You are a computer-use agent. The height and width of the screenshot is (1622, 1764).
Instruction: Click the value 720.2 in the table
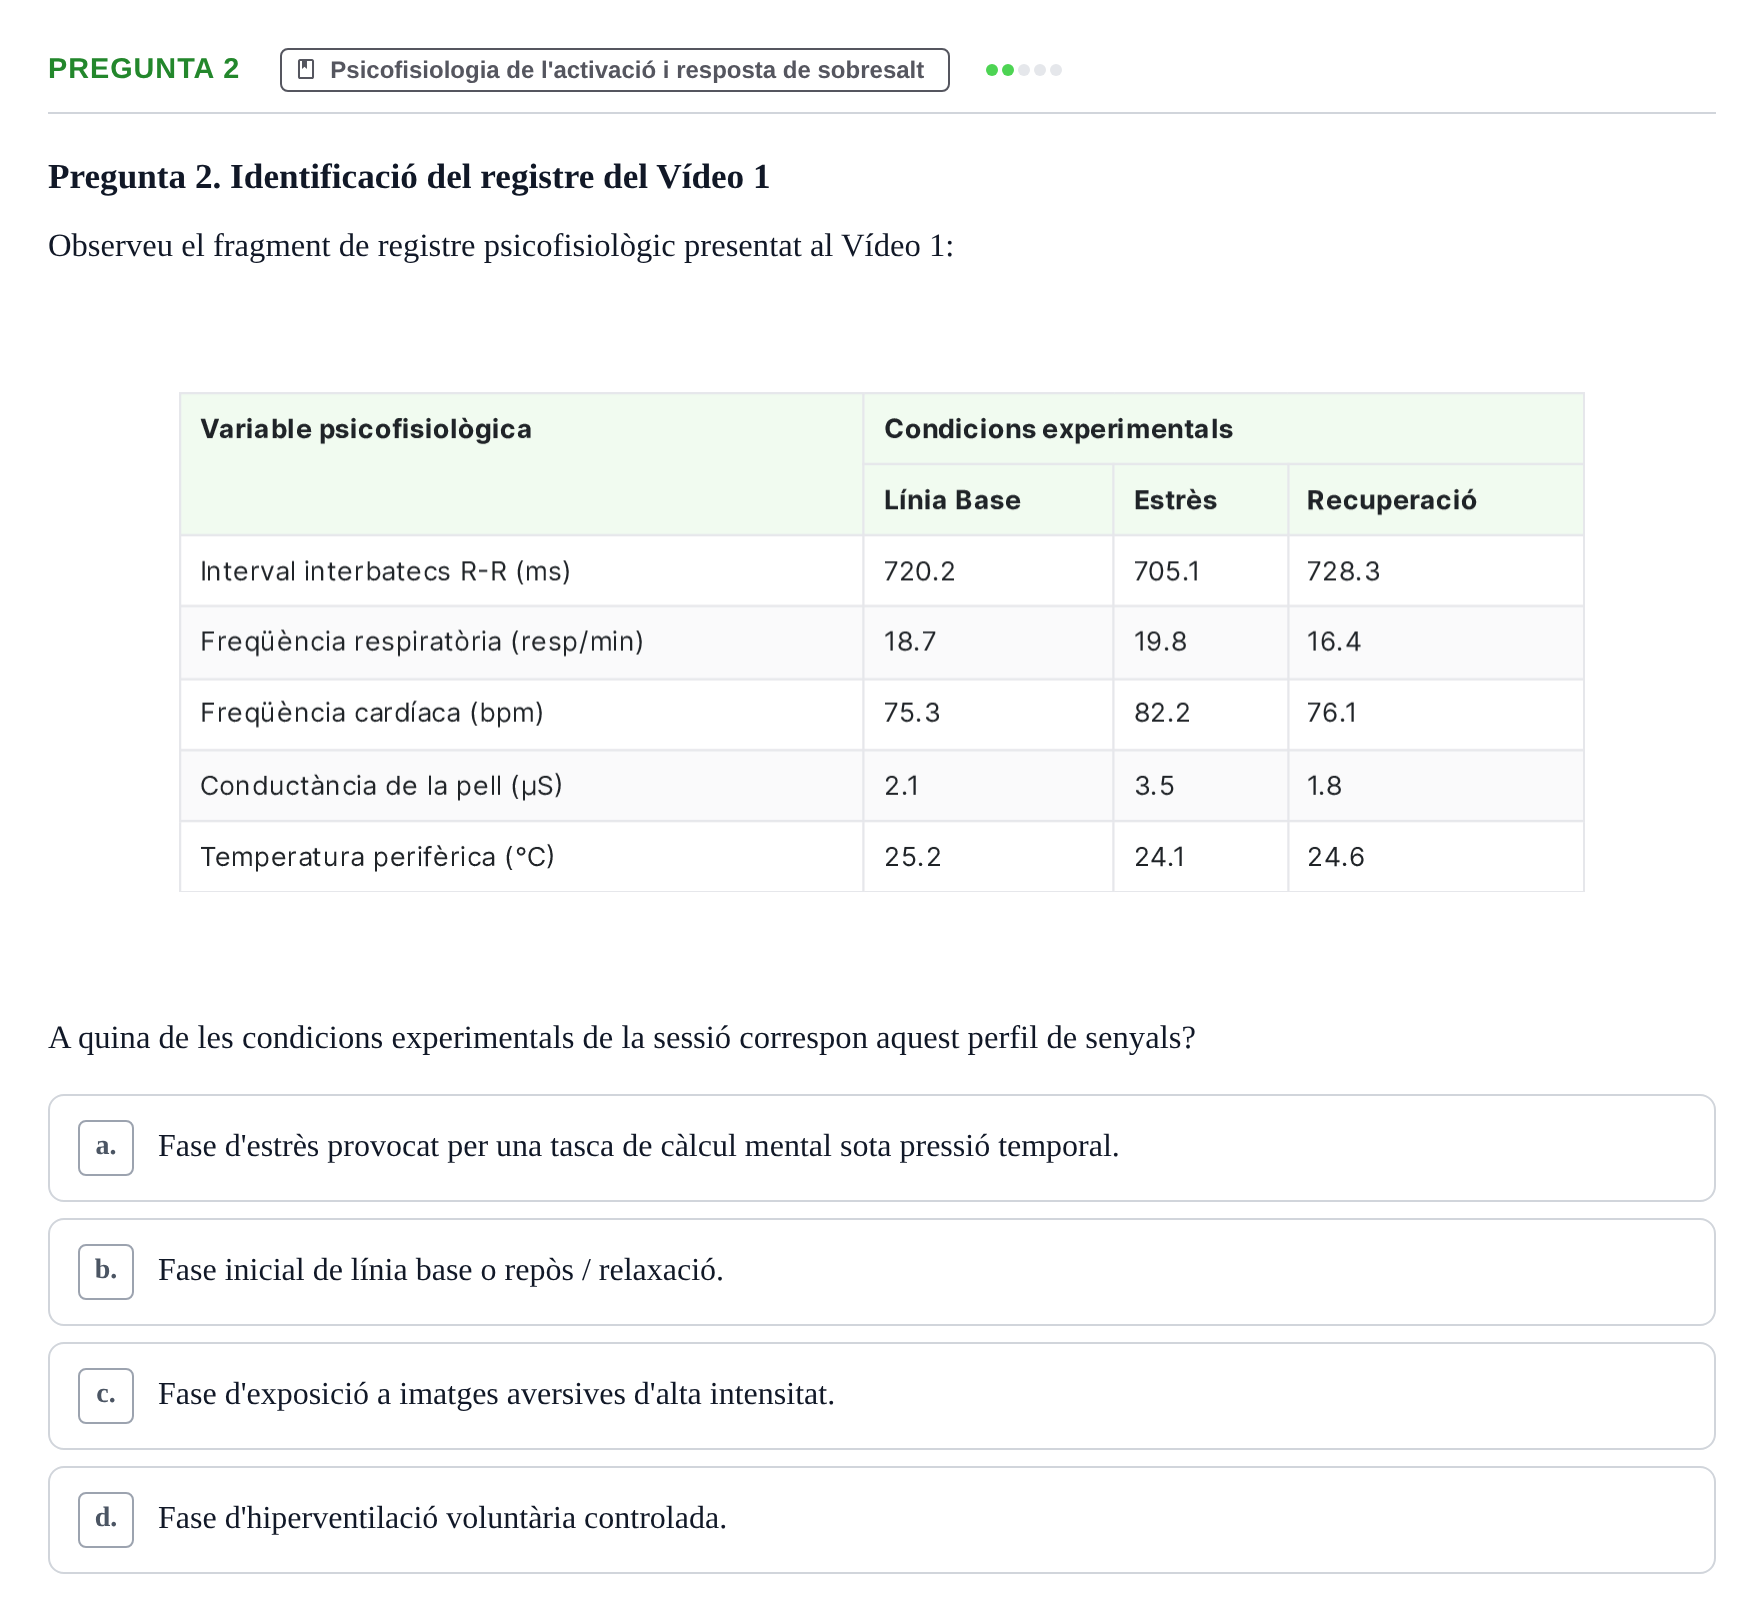tap(919, 571)
